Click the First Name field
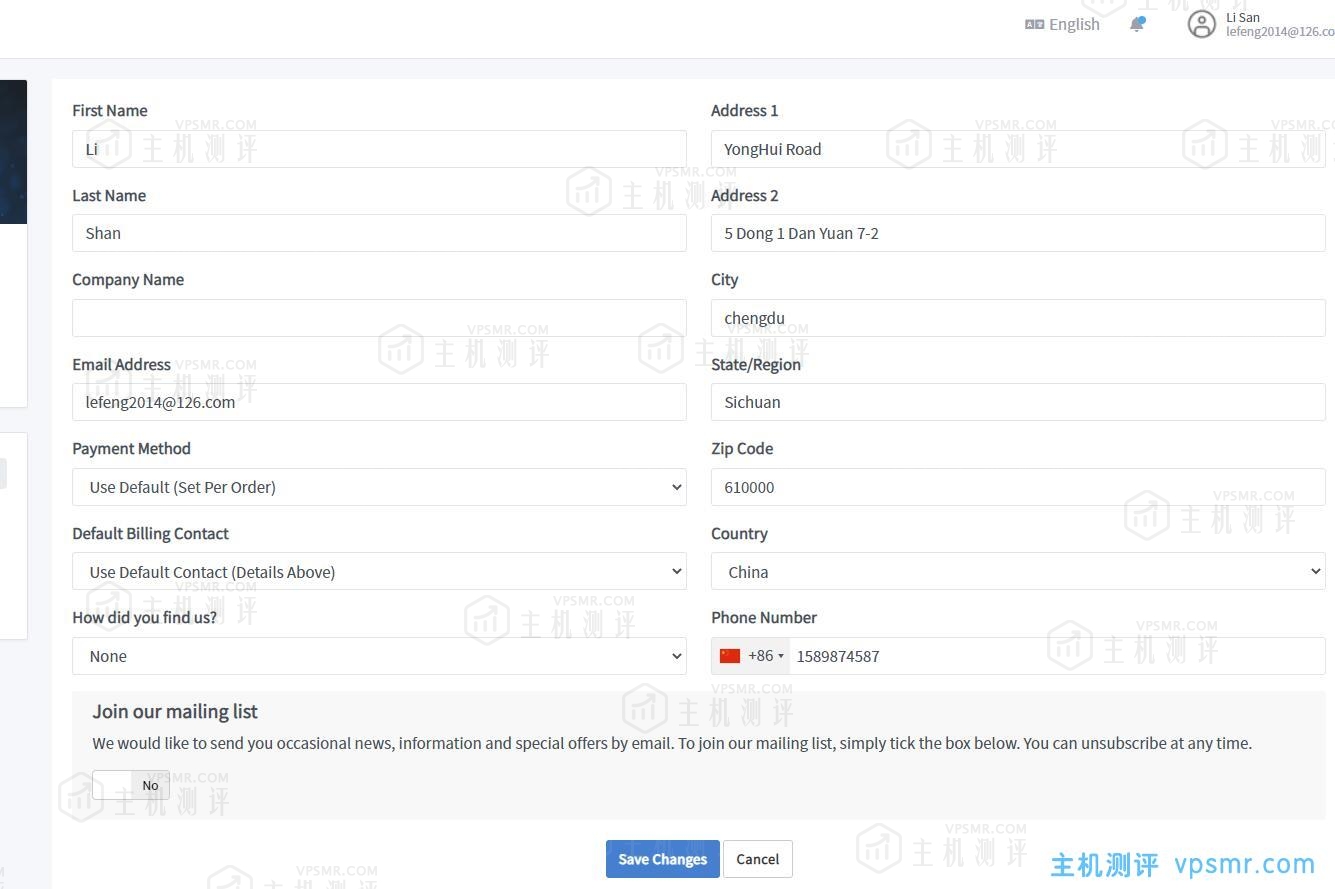 [379, 149]
